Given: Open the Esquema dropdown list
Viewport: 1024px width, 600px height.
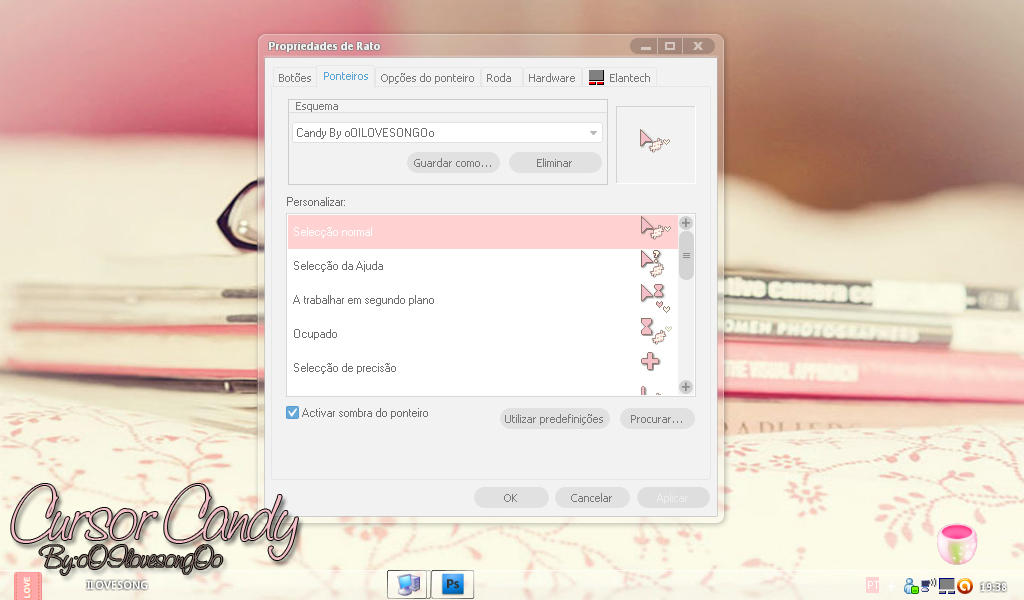Looking at the screenshot, I should tap(447, 133).
